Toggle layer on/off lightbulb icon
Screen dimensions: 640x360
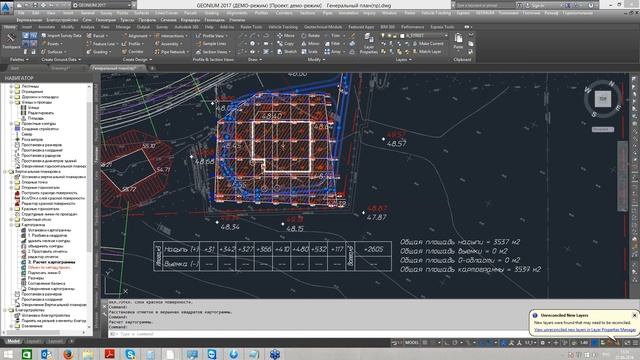pos(383,36)
